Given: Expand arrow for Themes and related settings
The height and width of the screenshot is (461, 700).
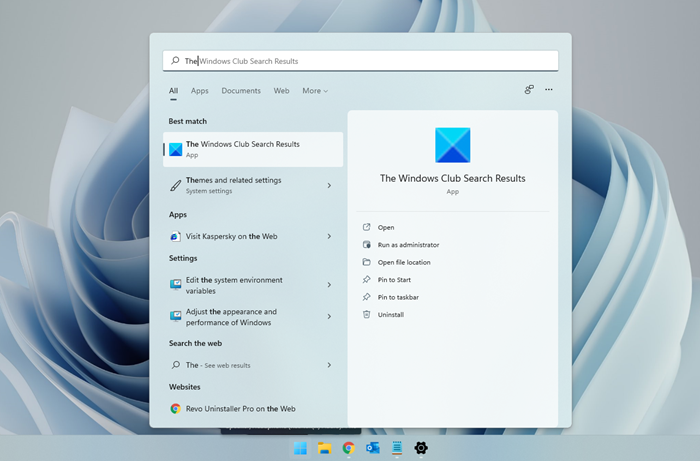Looking at the screenshot, I should [x=329, y=185].
